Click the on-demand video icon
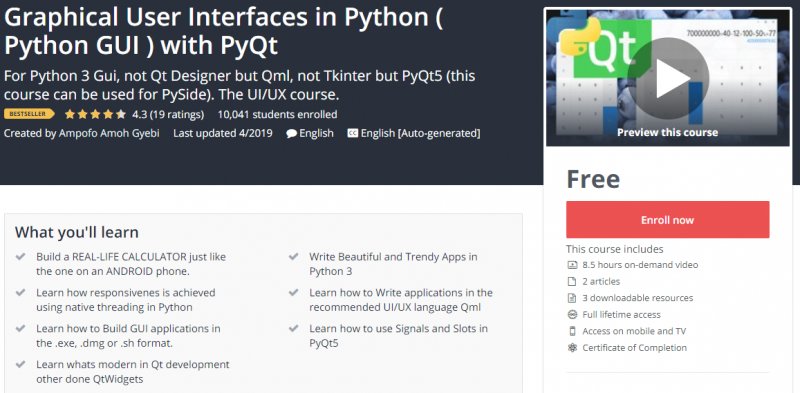The image size is (800, 393). click(x=572, y=265)
